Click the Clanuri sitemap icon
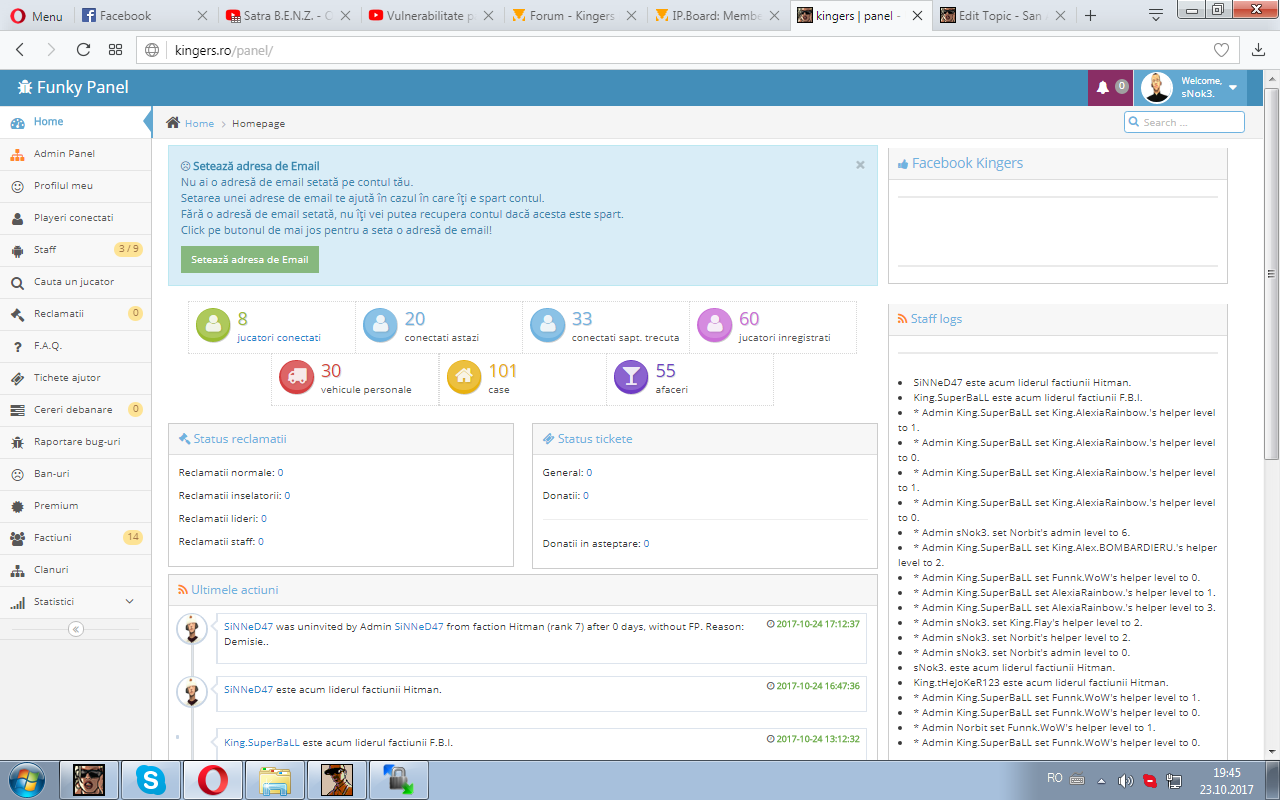Screen dimensions: 1280x800 click(x=17, y=570)
